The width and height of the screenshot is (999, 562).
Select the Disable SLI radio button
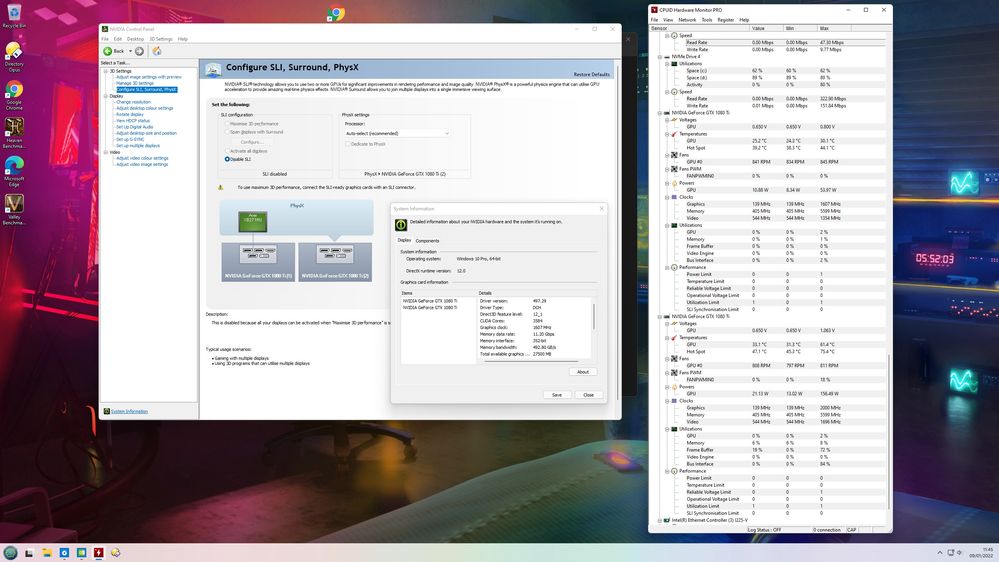227,159
